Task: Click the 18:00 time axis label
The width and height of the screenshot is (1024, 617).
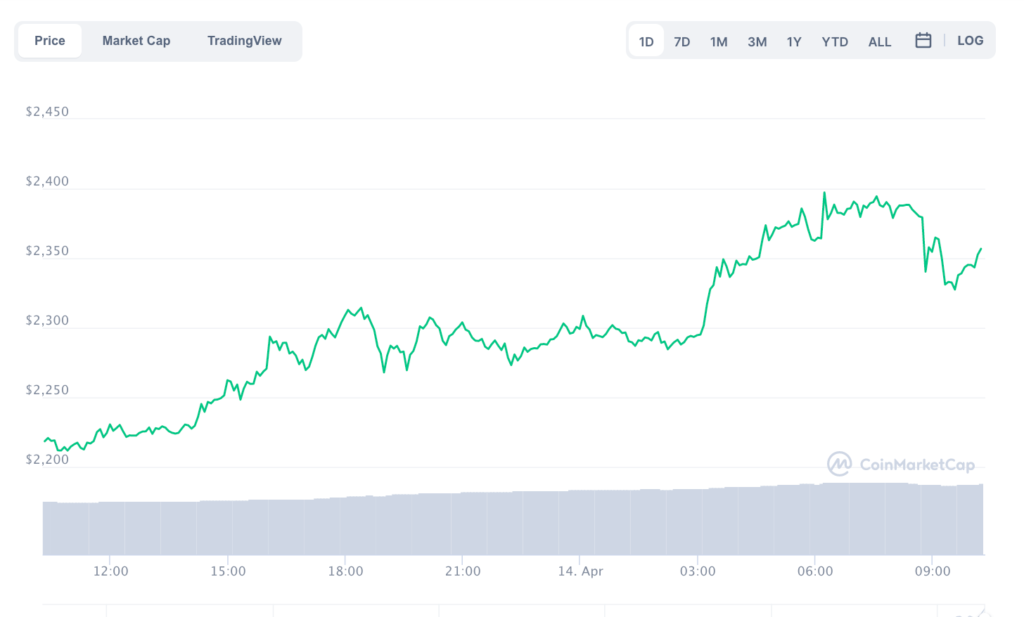Action: [345, 571]
